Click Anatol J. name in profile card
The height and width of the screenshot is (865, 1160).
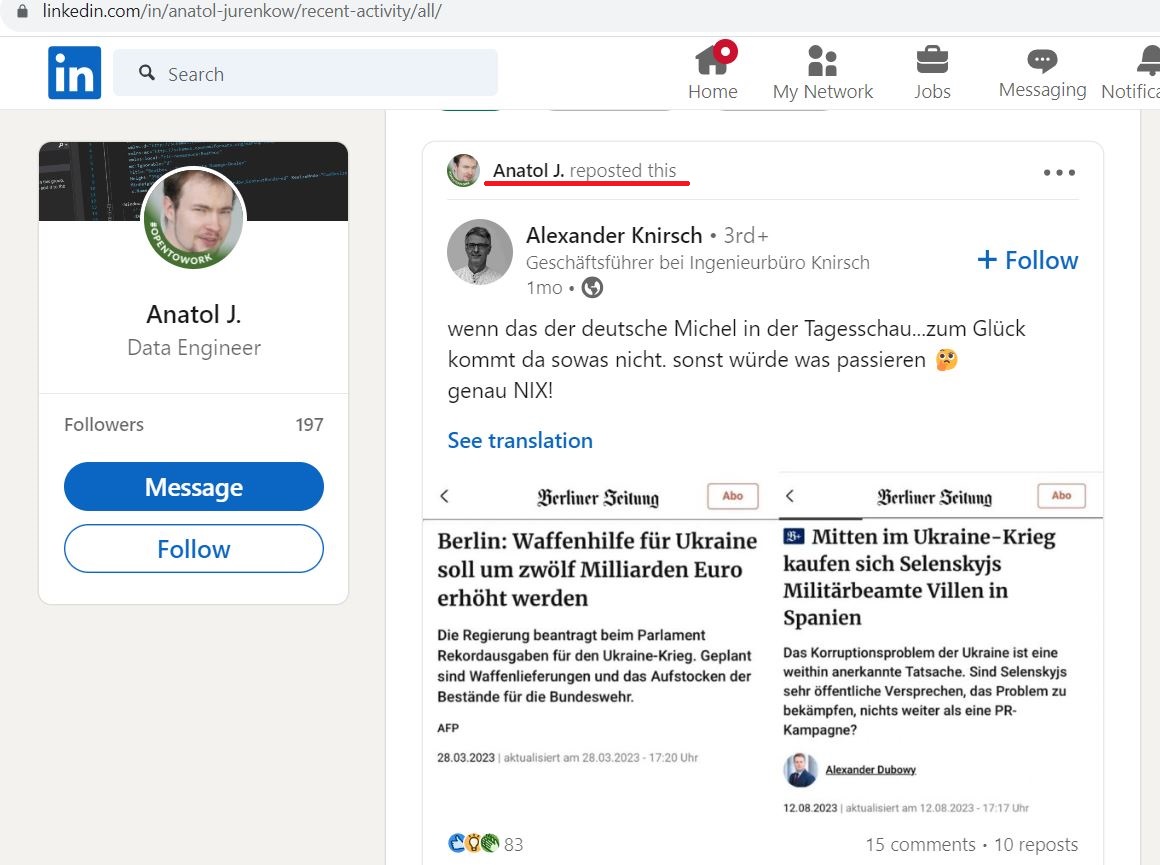(x=194, y=314)
